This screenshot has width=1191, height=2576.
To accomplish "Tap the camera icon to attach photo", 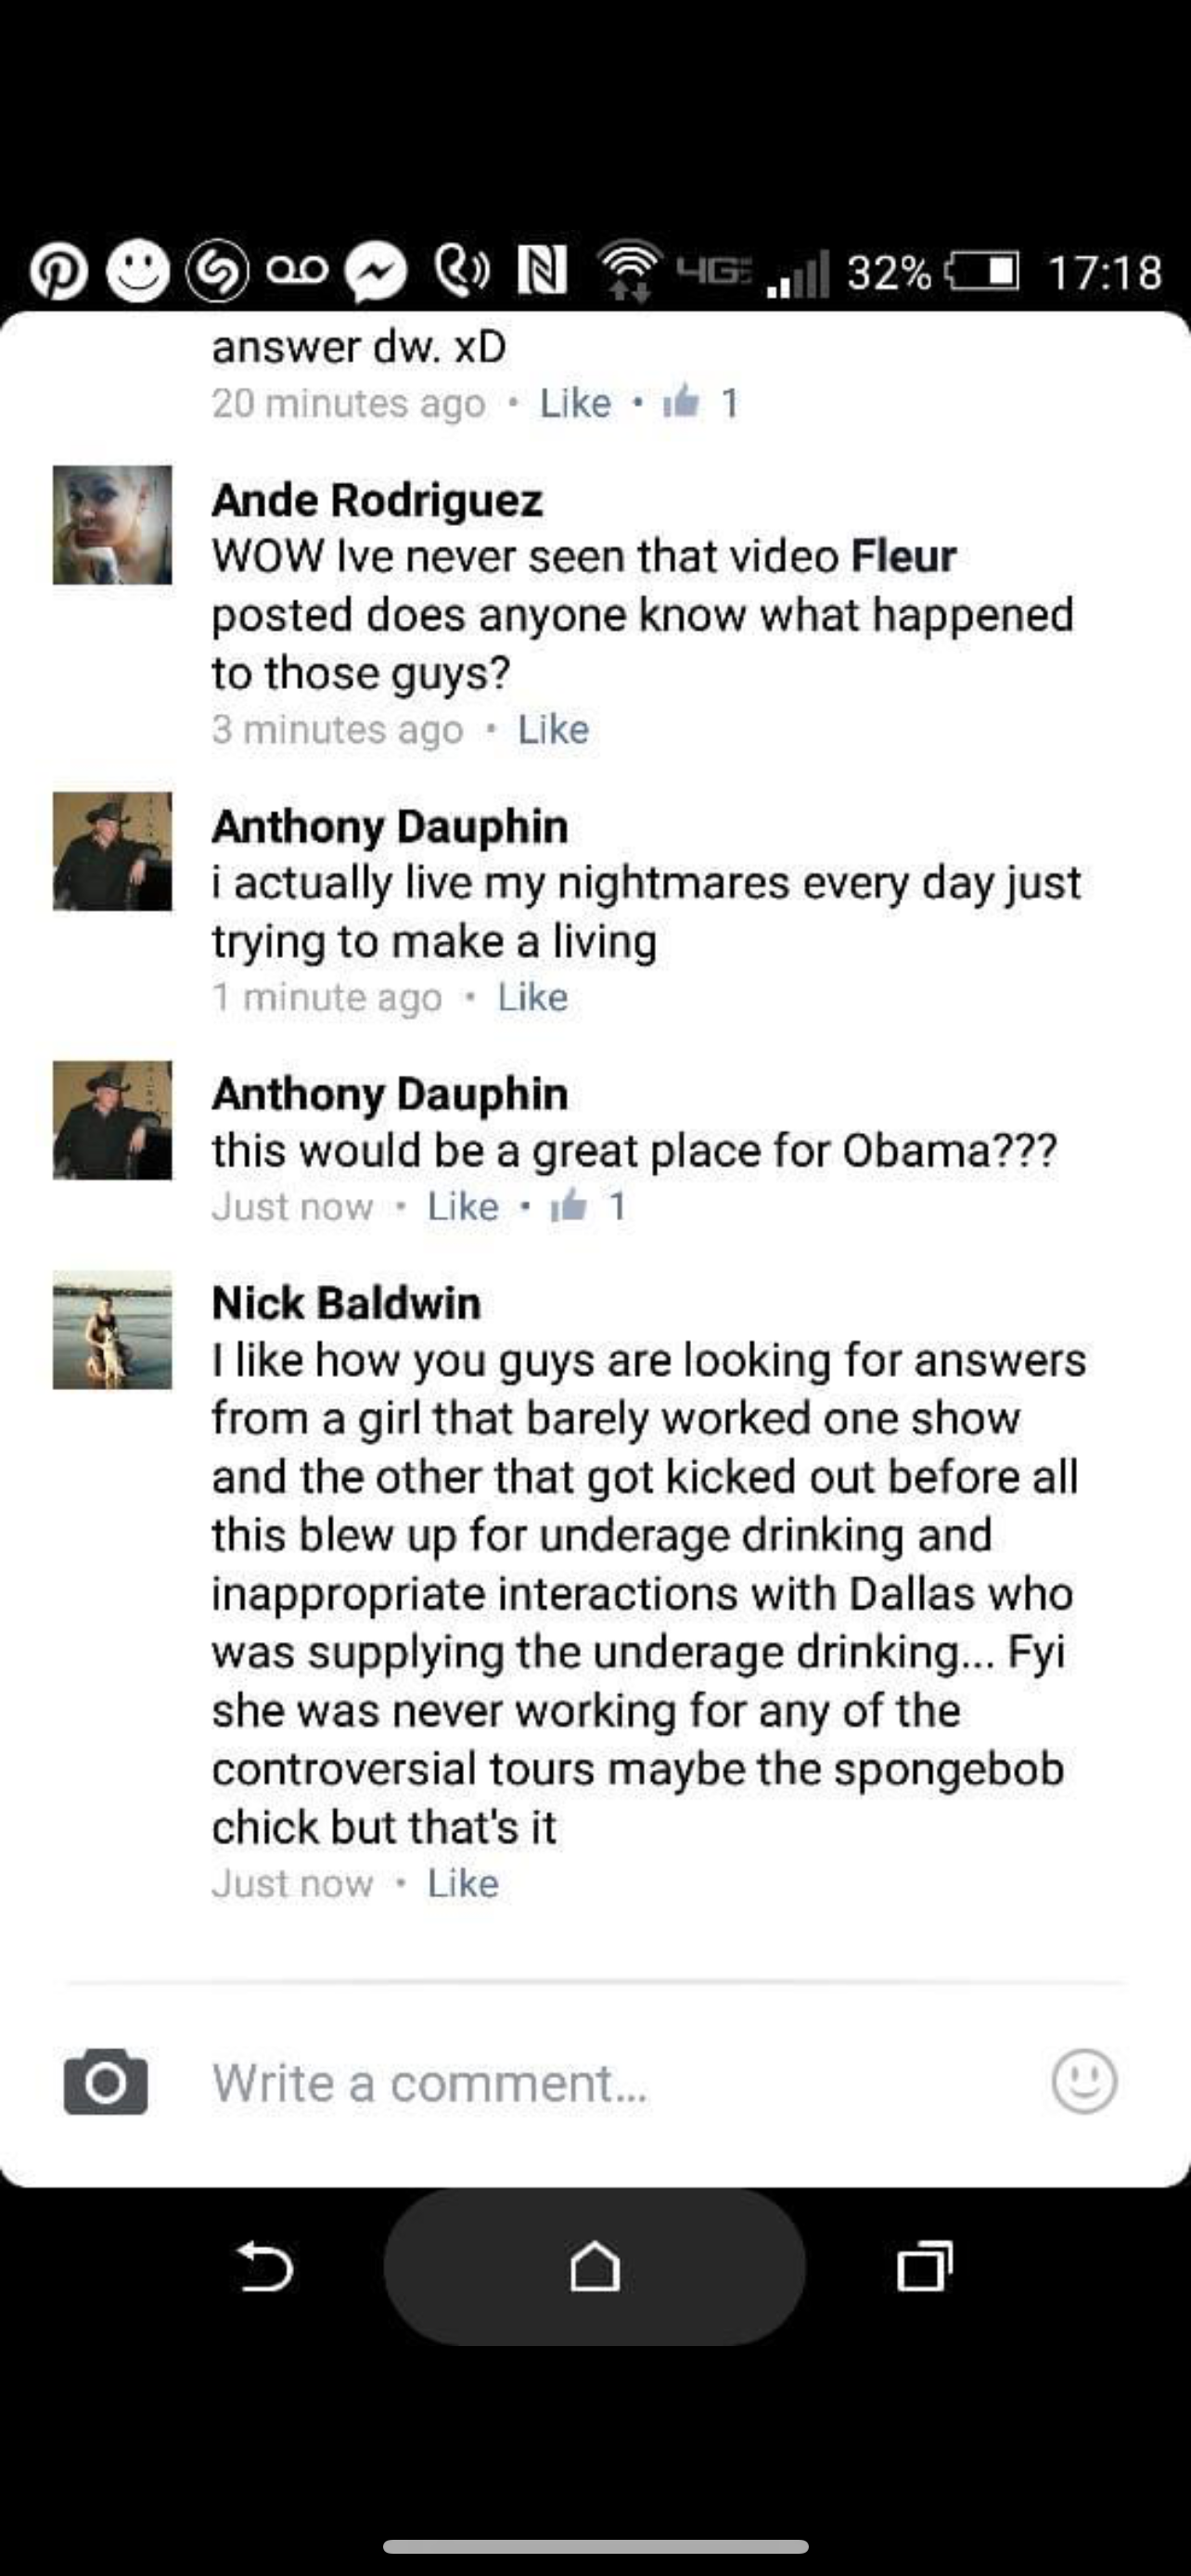I will coord(106,2082).
